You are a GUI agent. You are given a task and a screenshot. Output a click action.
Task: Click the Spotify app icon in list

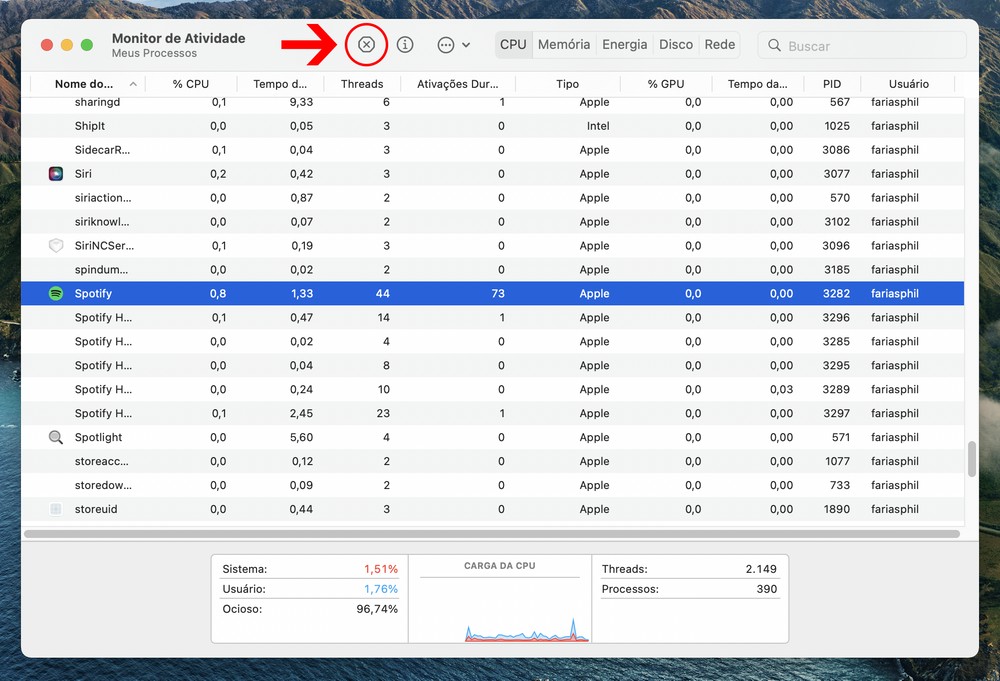point(56,294)
